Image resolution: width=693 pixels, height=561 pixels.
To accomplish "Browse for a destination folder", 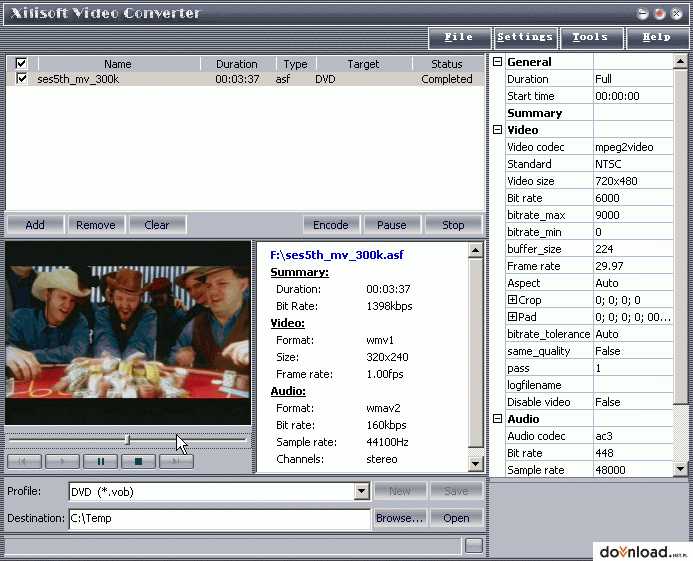I will pos(400,518).
